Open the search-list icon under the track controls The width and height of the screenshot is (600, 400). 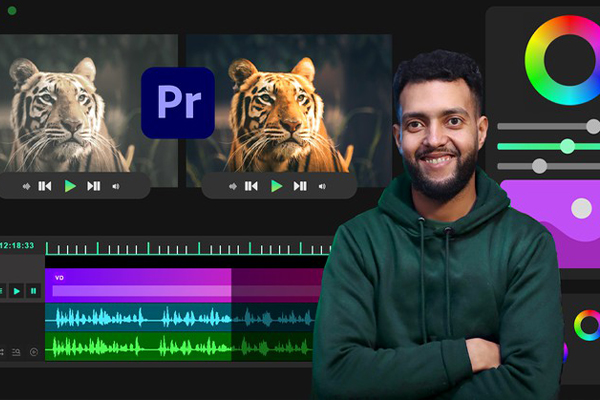coord(16,352)
